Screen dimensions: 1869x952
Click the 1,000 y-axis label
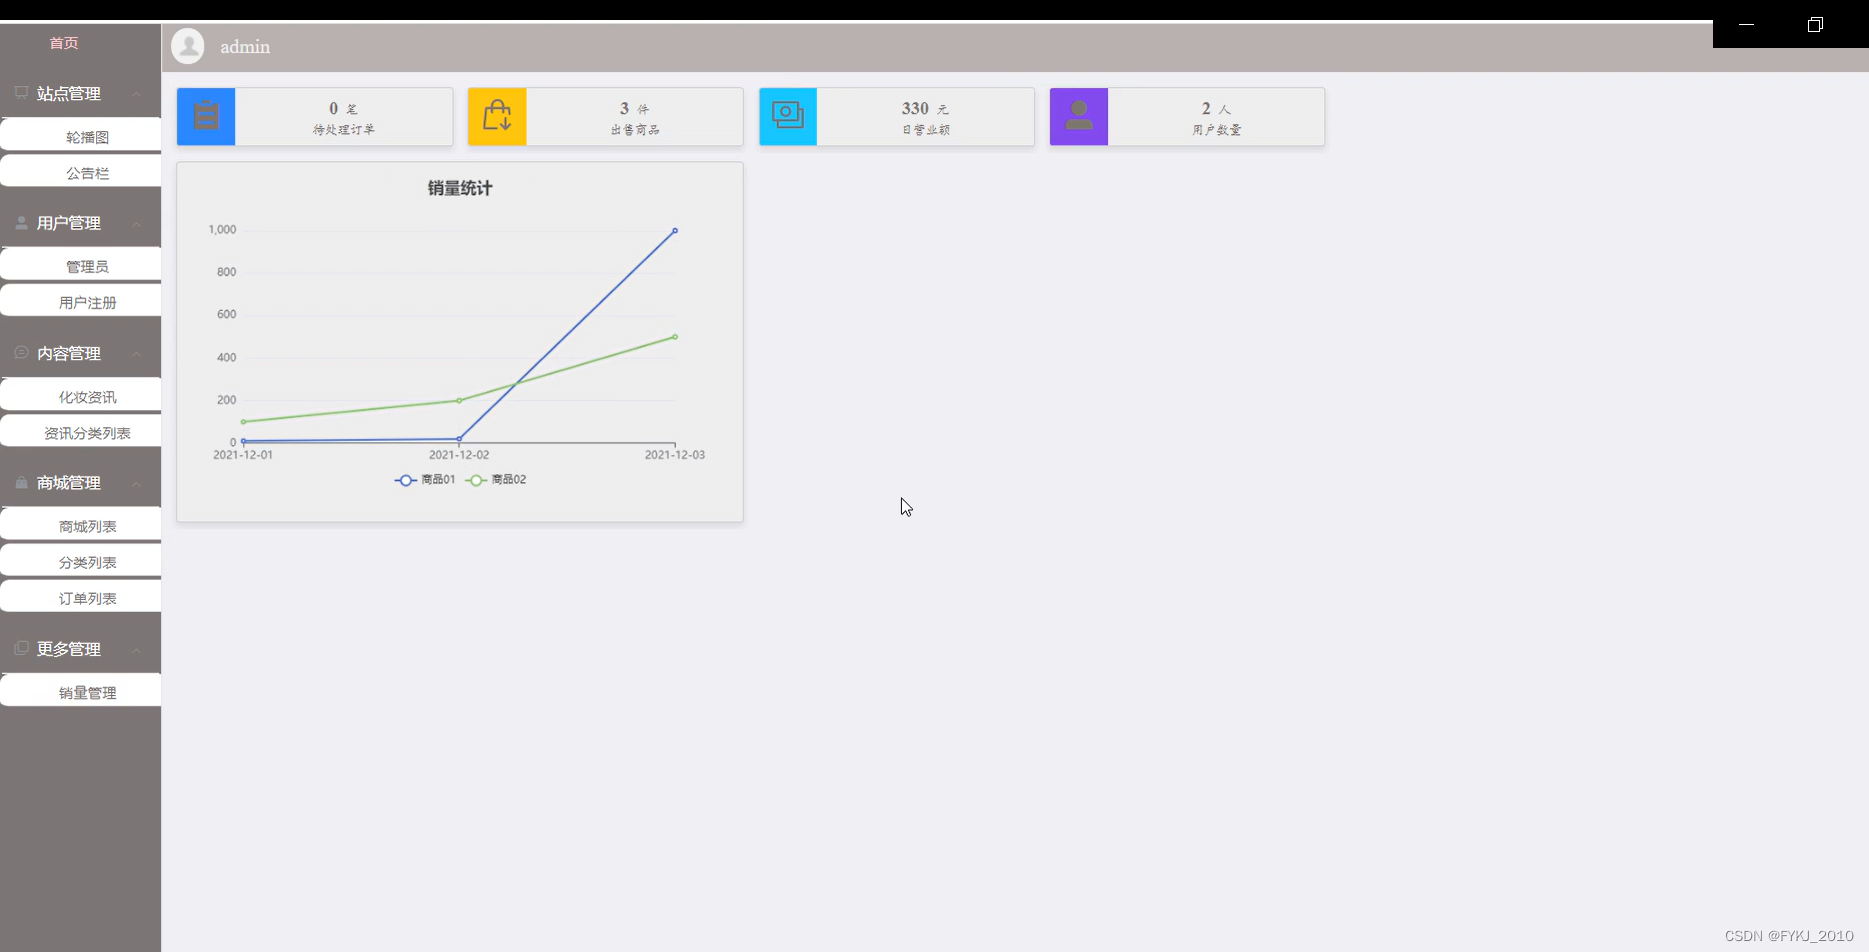point(222,230)
